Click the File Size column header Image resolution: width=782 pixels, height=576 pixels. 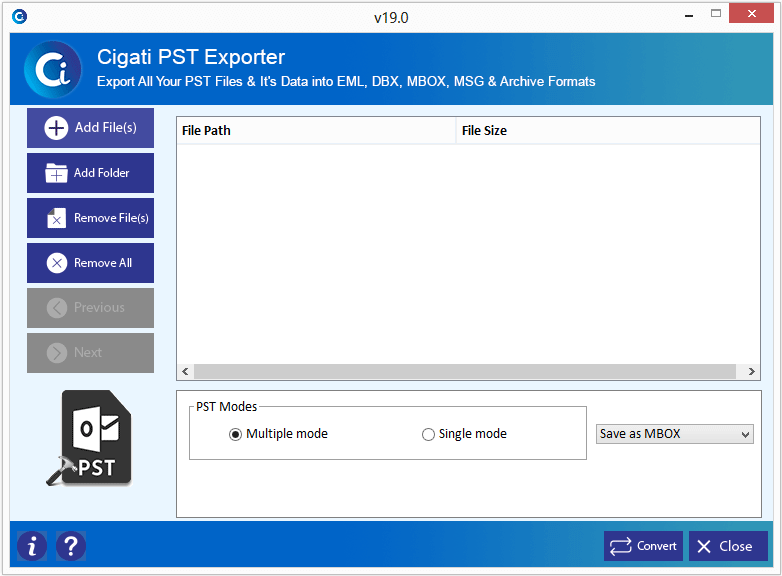point(608,131)
